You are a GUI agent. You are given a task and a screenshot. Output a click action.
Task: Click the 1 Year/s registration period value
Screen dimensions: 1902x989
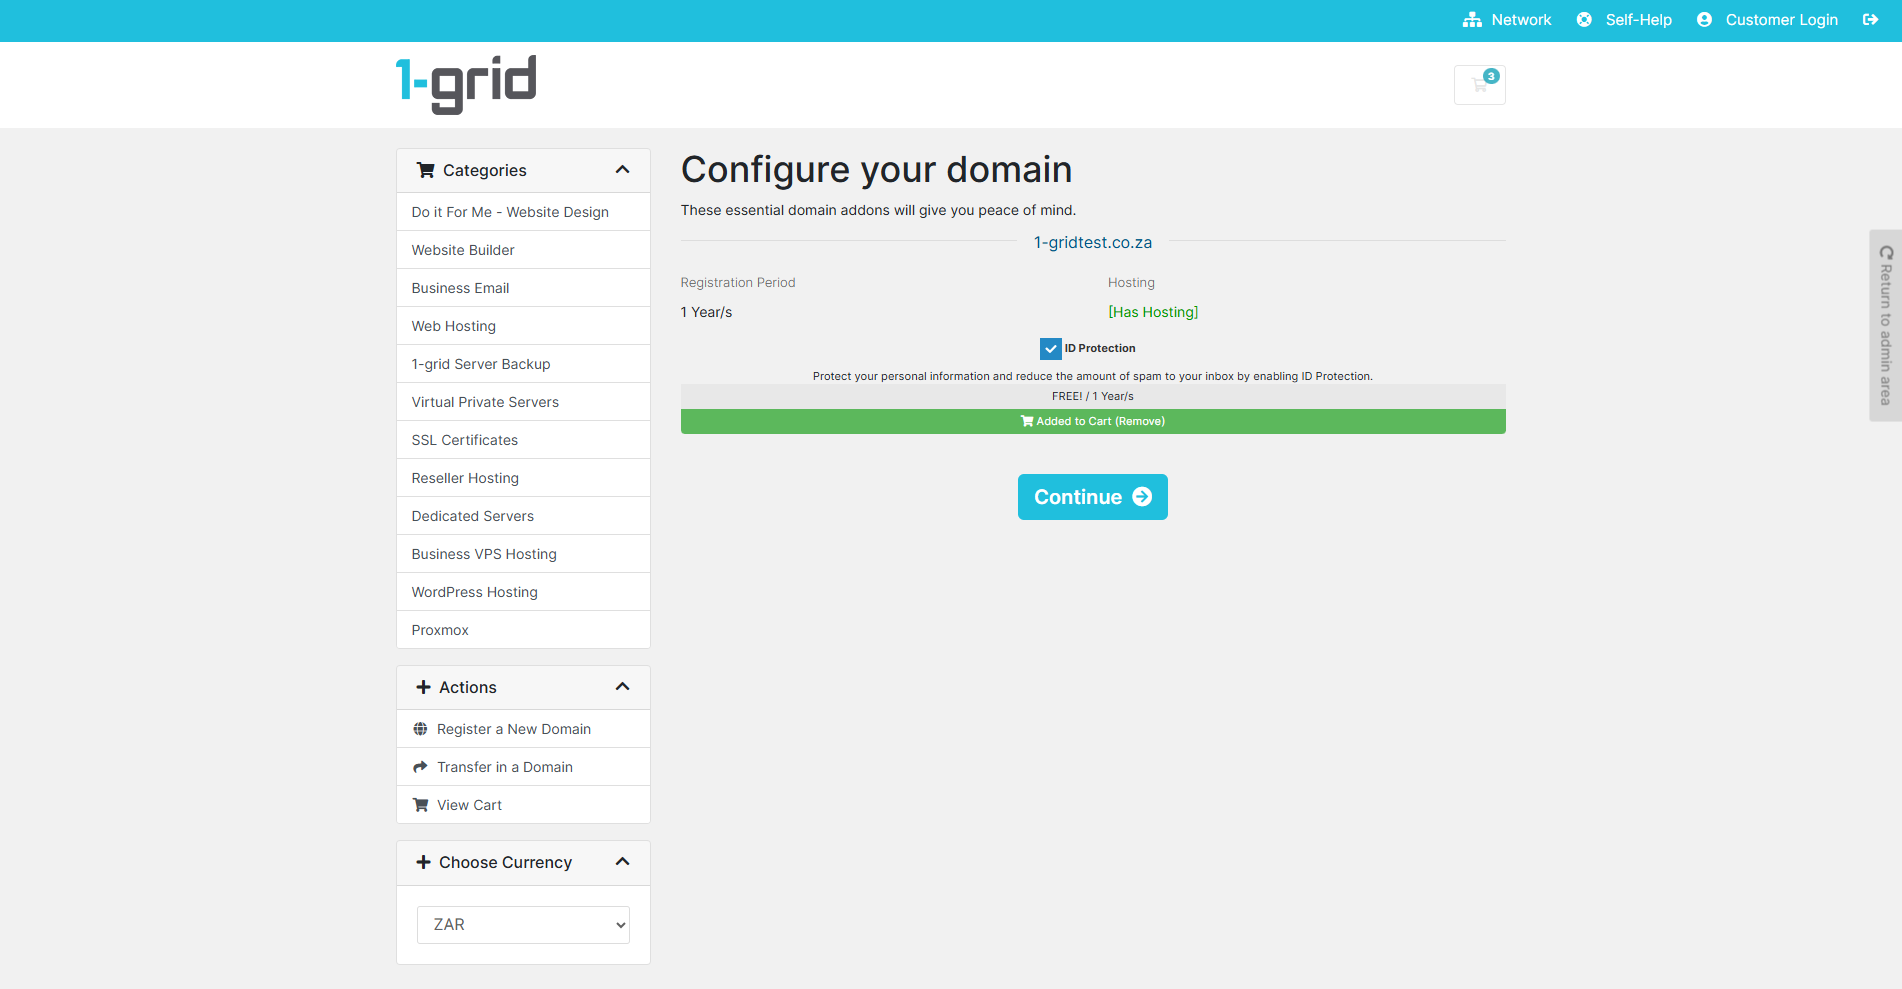(x=706, y=312)
